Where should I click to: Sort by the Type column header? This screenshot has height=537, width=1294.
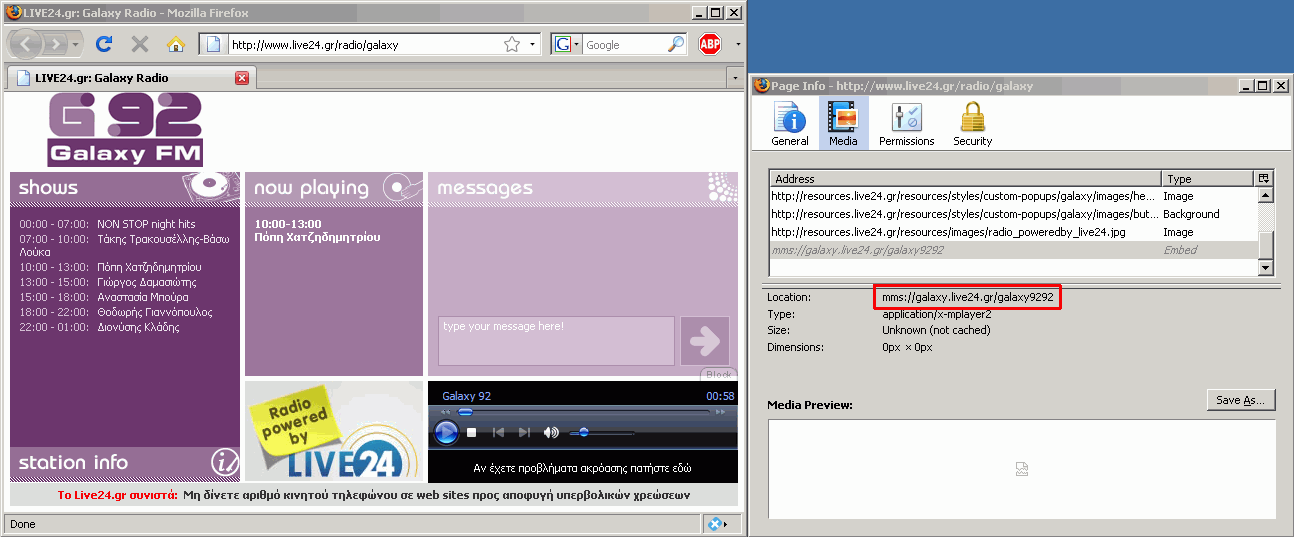(1207, 179)
